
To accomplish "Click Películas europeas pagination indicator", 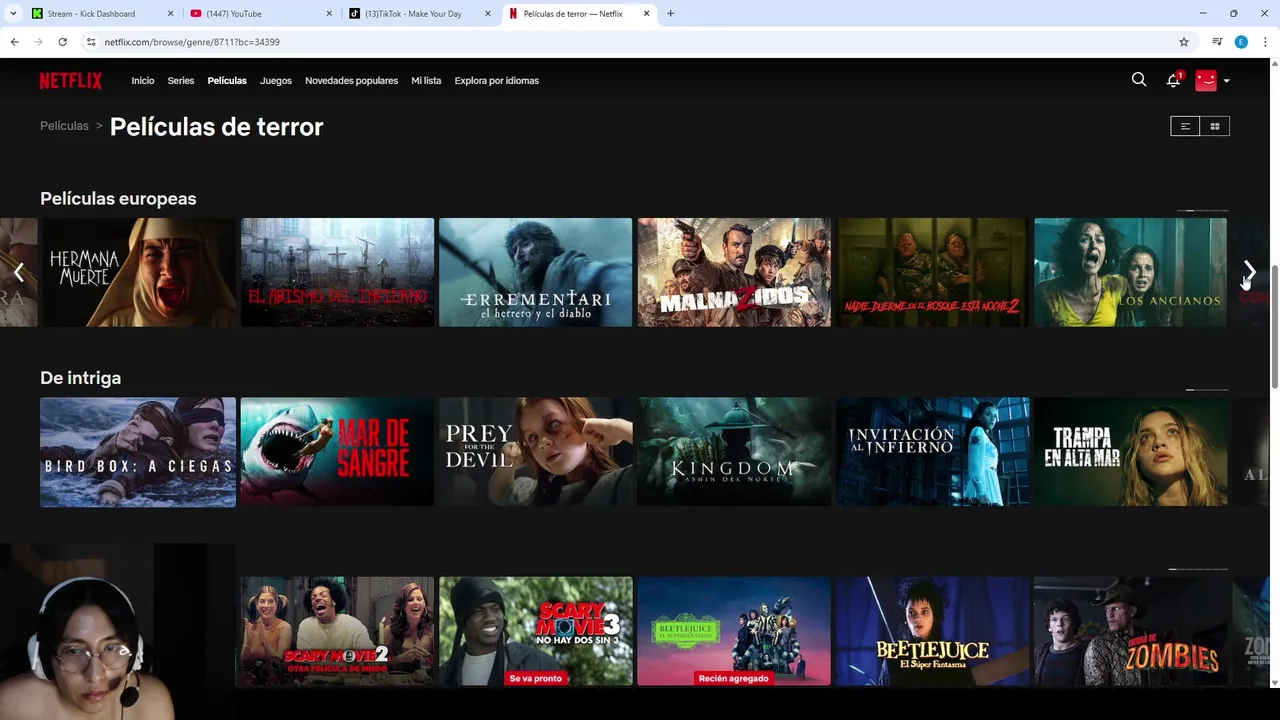I will (1201, 211).
